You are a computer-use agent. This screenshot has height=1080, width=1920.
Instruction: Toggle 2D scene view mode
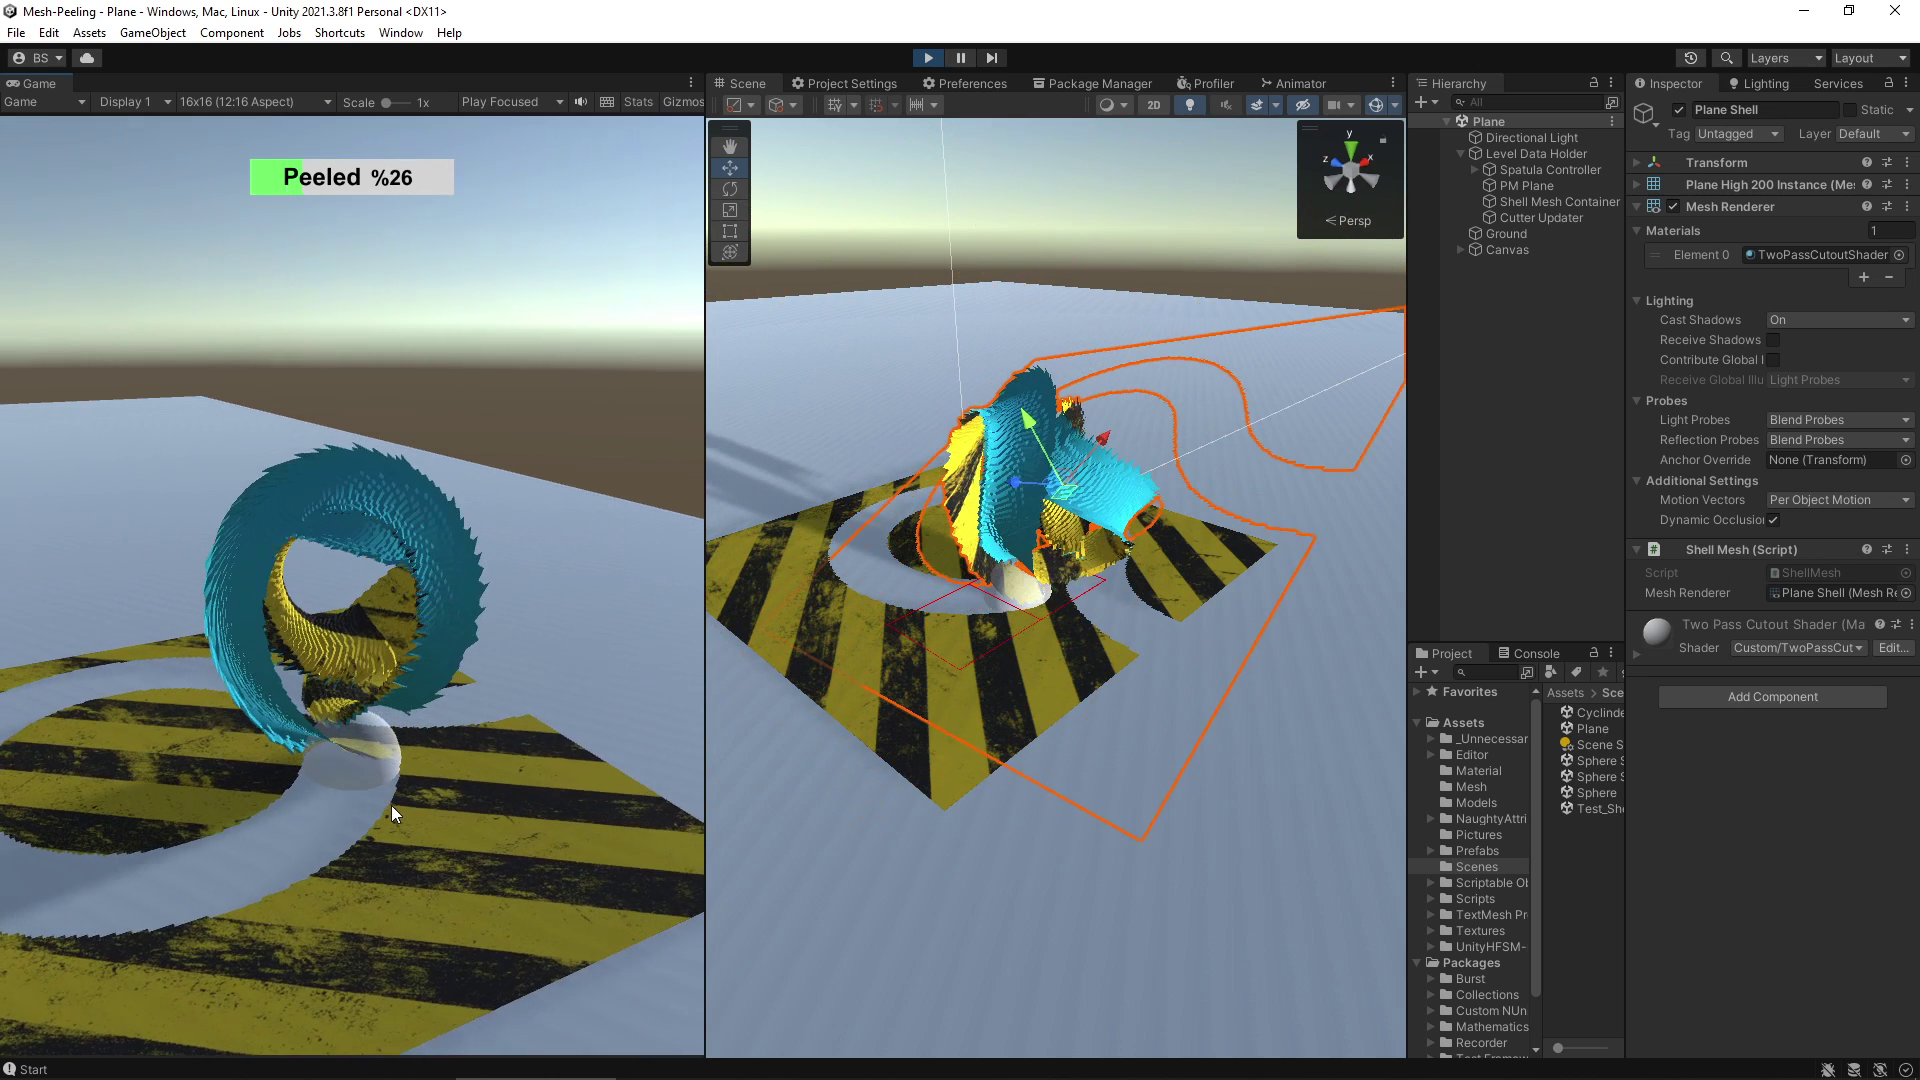1154,105
